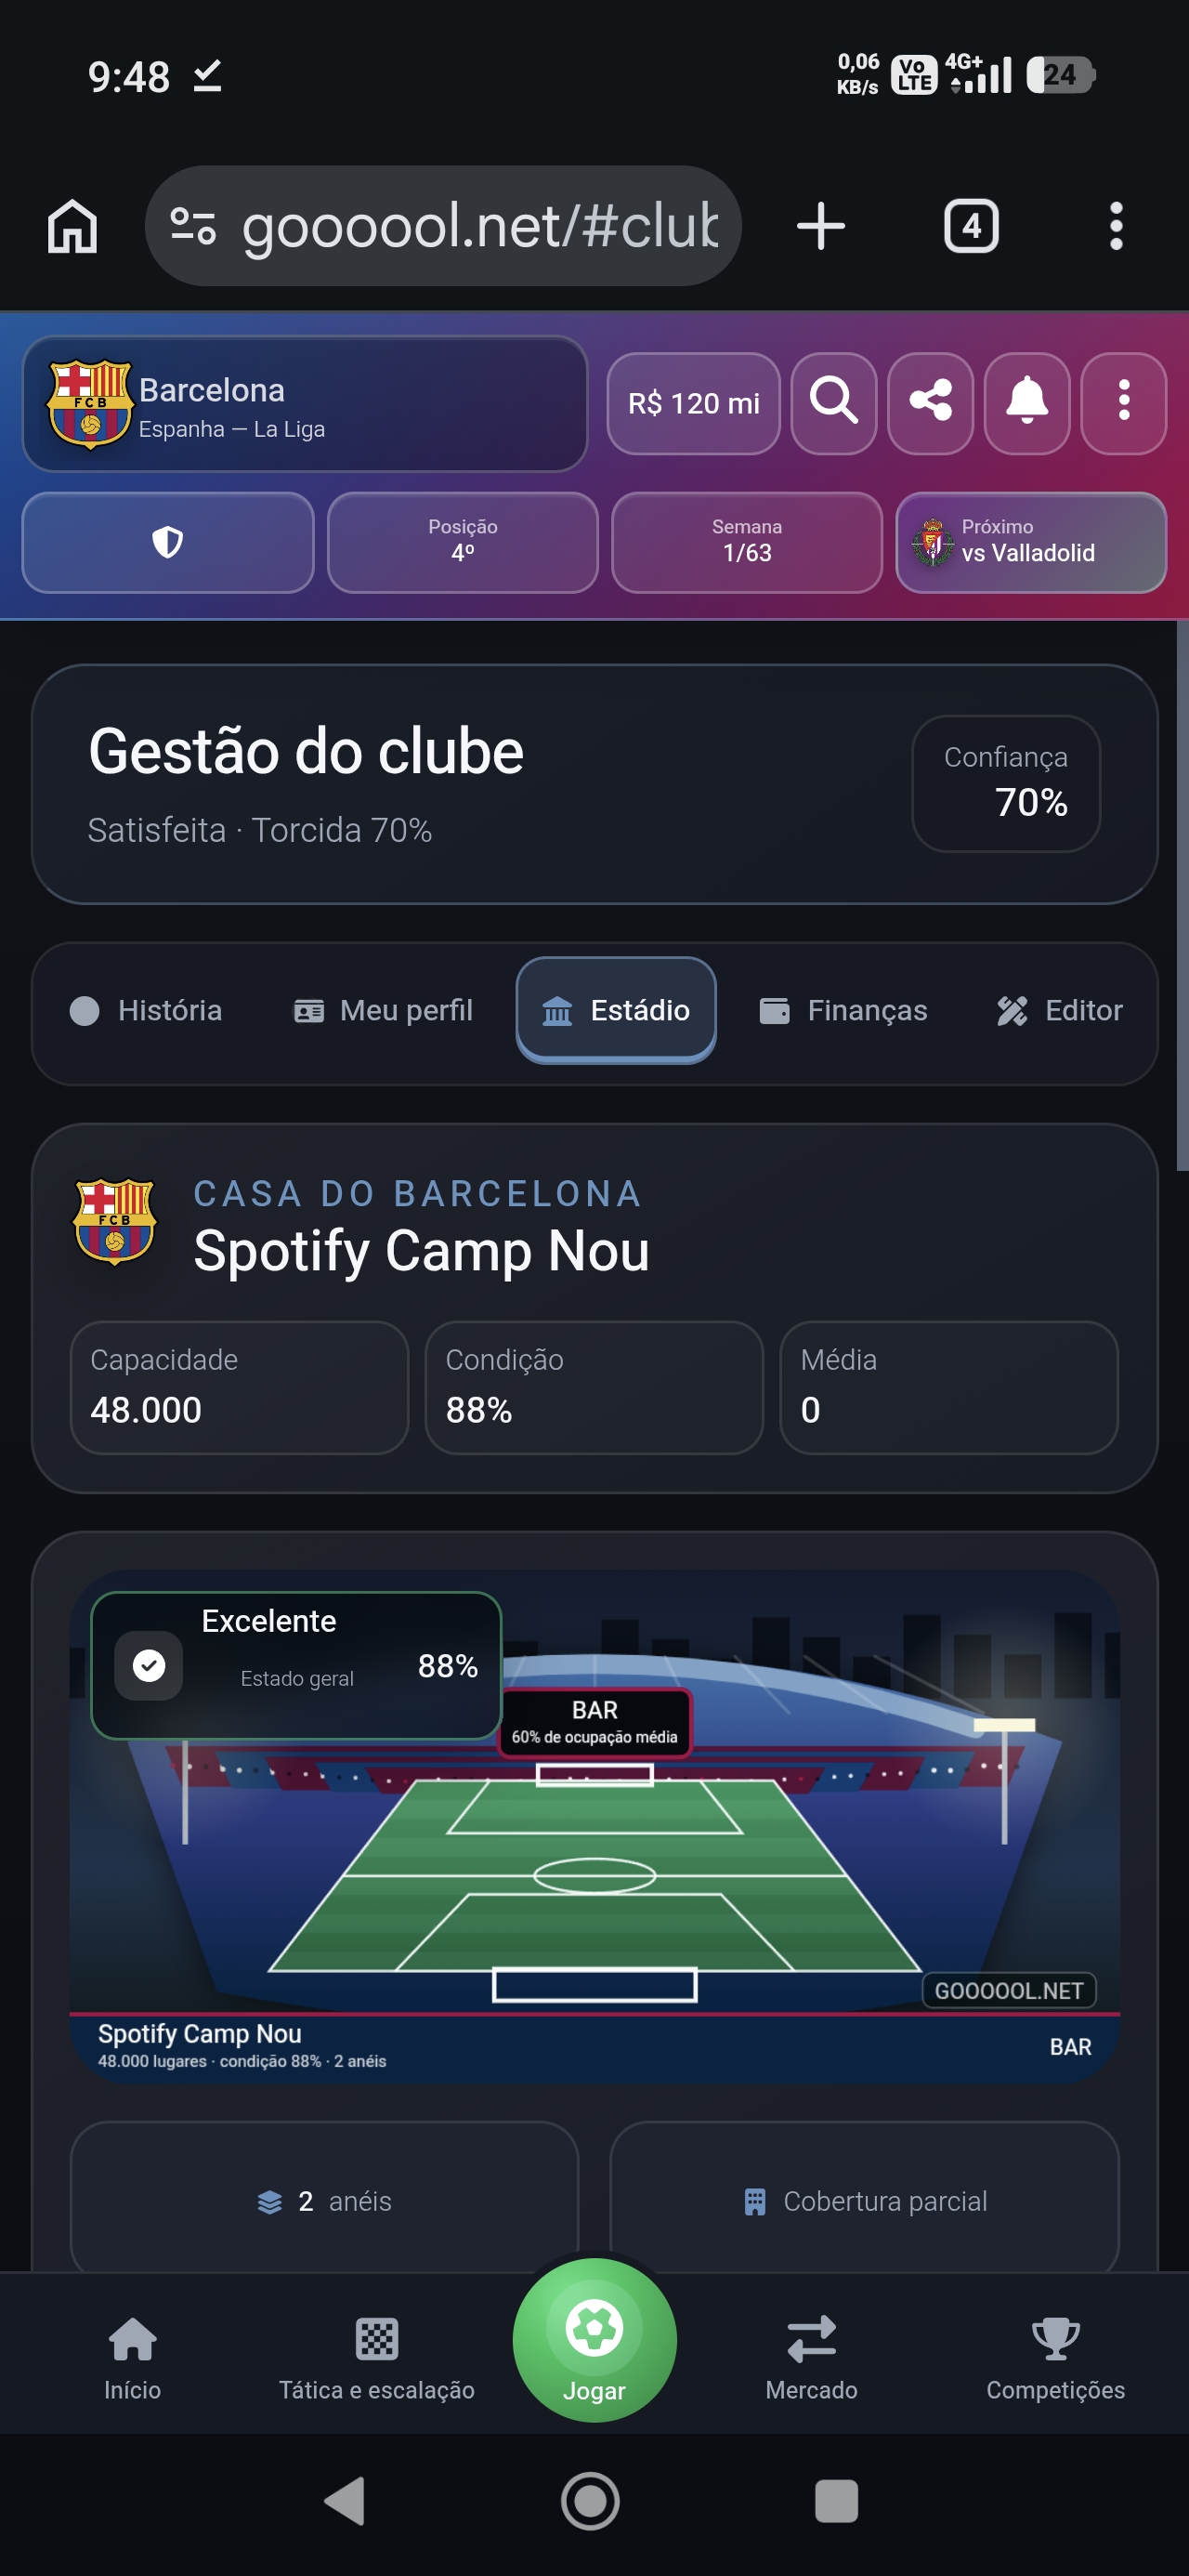The width and height of the screenshot is (1189, 2576).
Task: Open the História tab
Action: pos(146,1011)
